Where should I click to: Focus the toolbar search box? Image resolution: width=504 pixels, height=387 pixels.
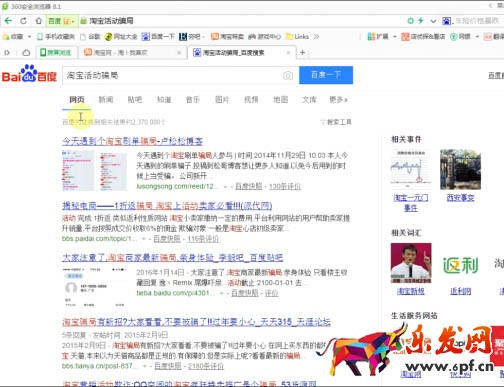pos(477,21)
